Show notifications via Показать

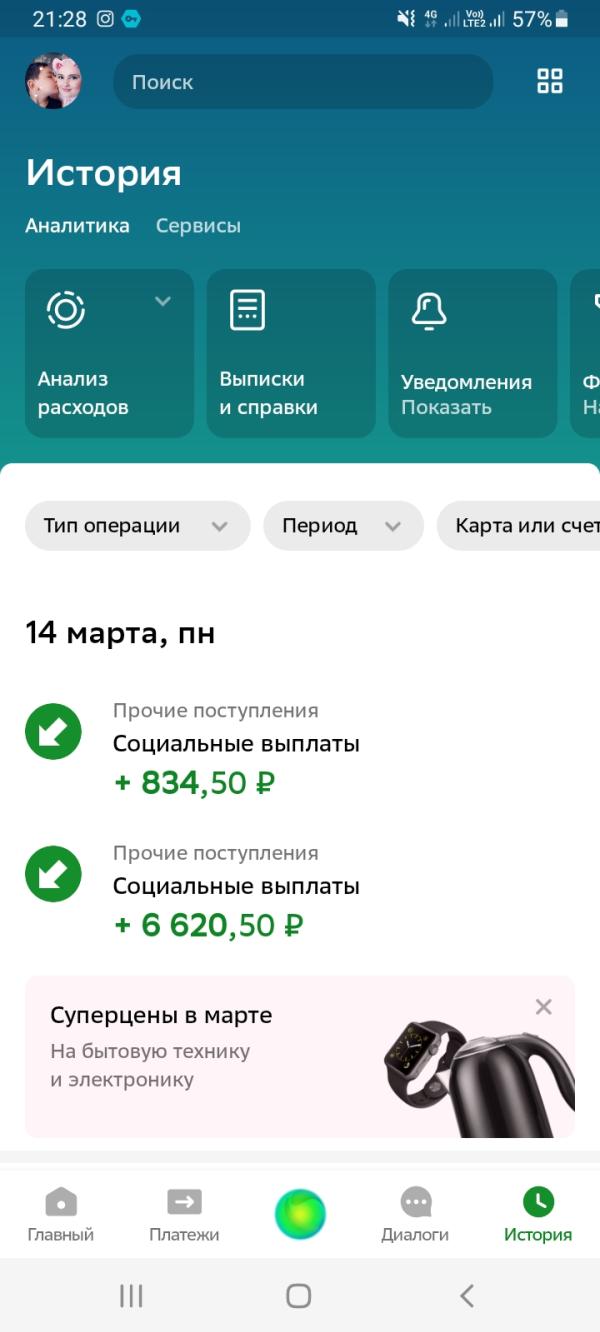[446, 408]
